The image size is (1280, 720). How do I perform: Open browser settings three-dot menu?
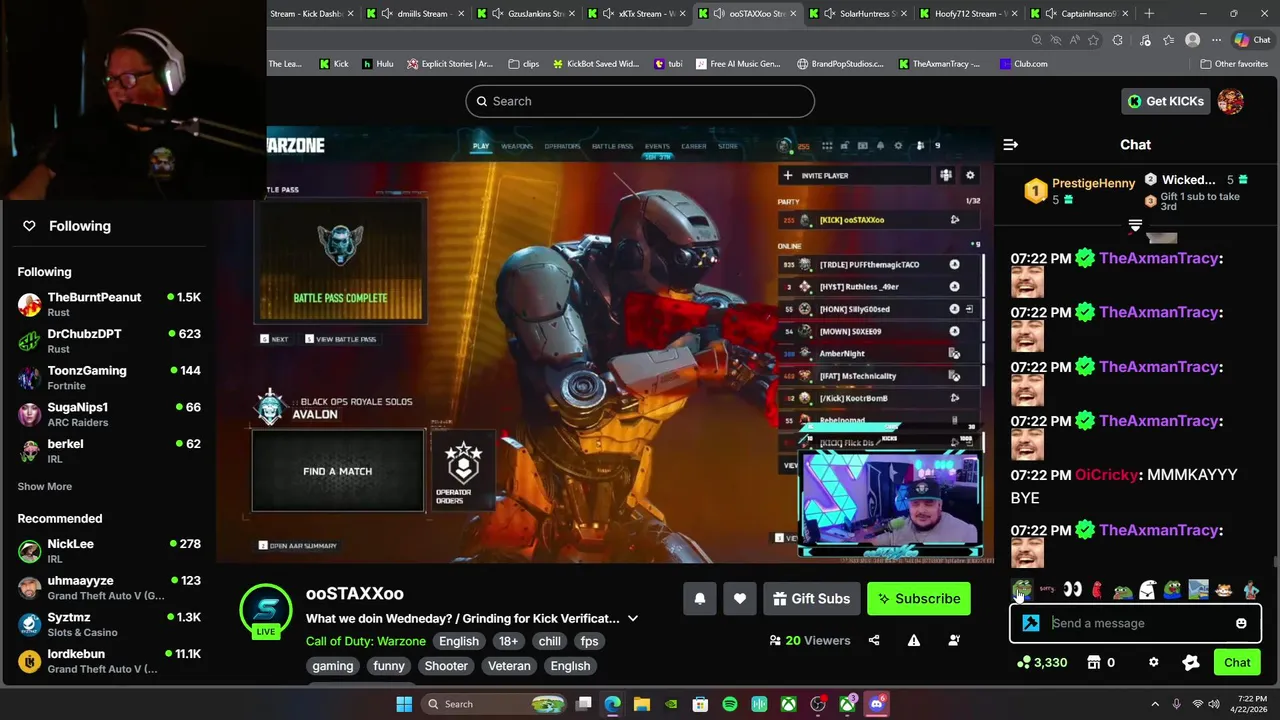coord(1216,40)
